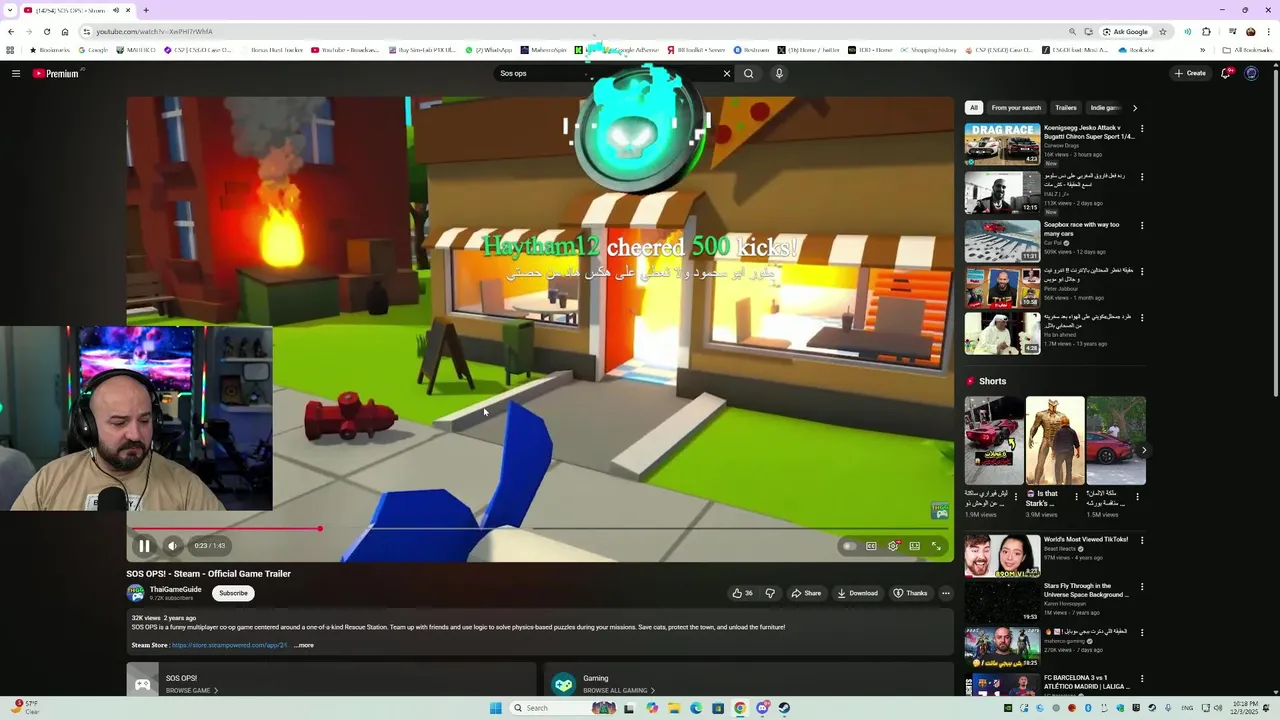Select the 'All' filter chip

point(974,108)
